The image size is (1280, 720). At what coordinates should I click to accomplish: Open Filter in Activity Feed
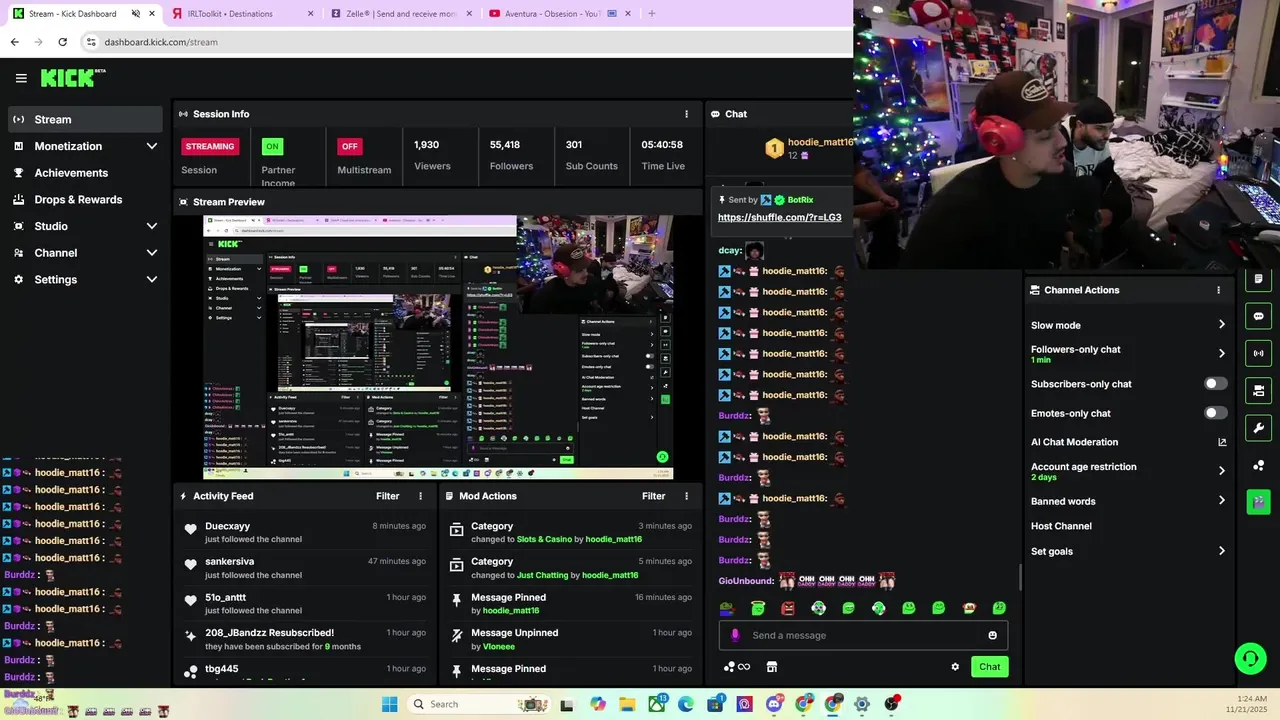[x=387, y=496]
